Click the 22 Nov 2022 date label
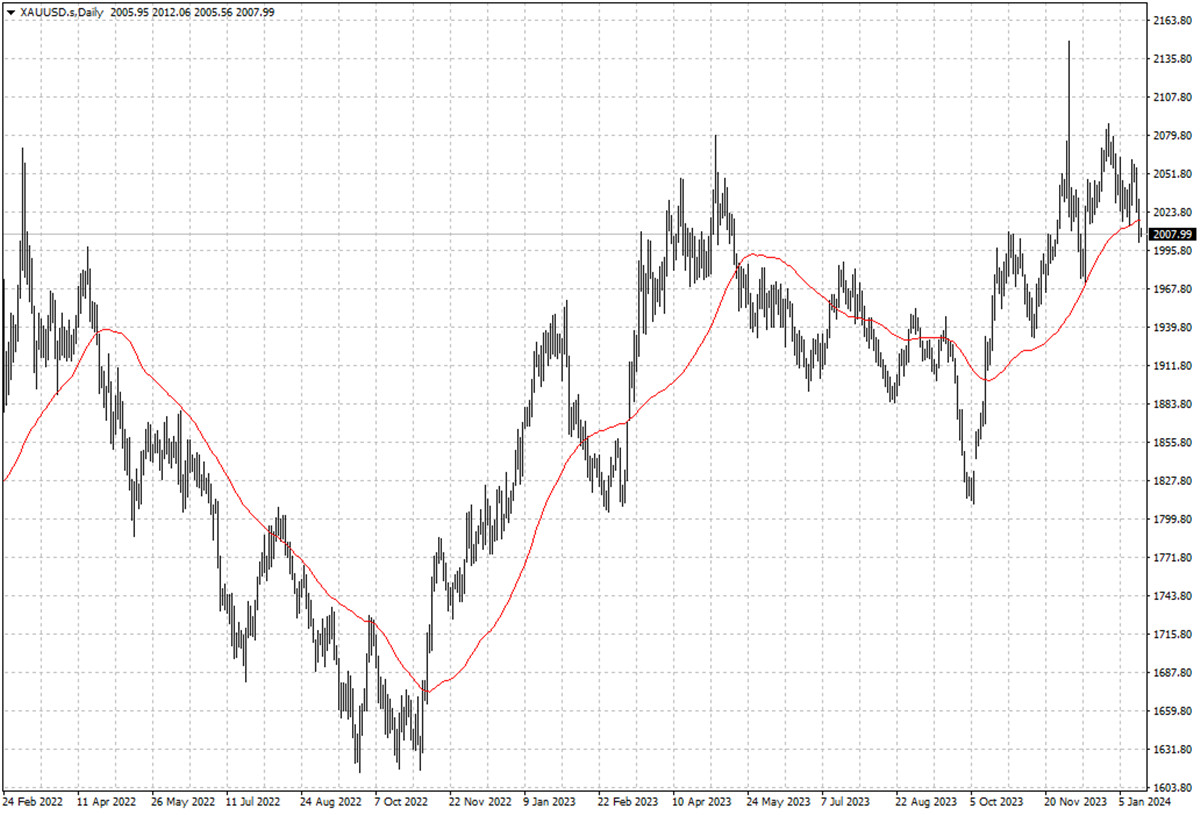The height and width of the screenshot is (815, 1200). click(480, 802)
